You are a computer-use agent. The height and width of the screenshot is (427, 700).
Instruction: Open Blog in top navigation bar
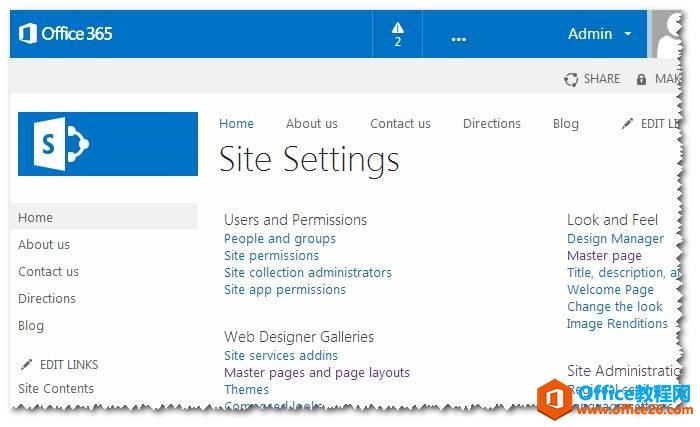click(x=566, y=124)
